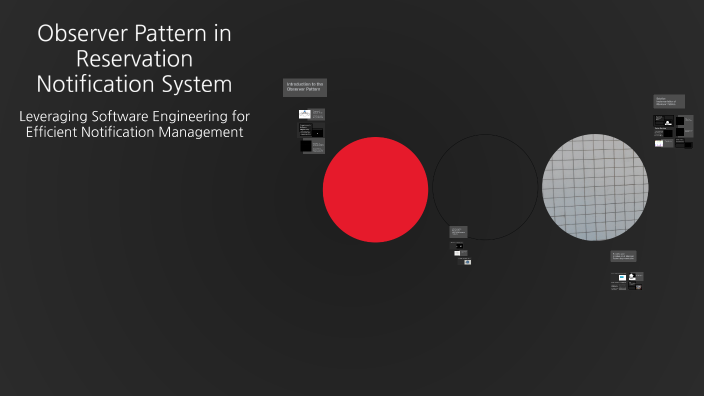Open white logo slide under Introduction label
The image size is (704, 396).
[312, 114]
